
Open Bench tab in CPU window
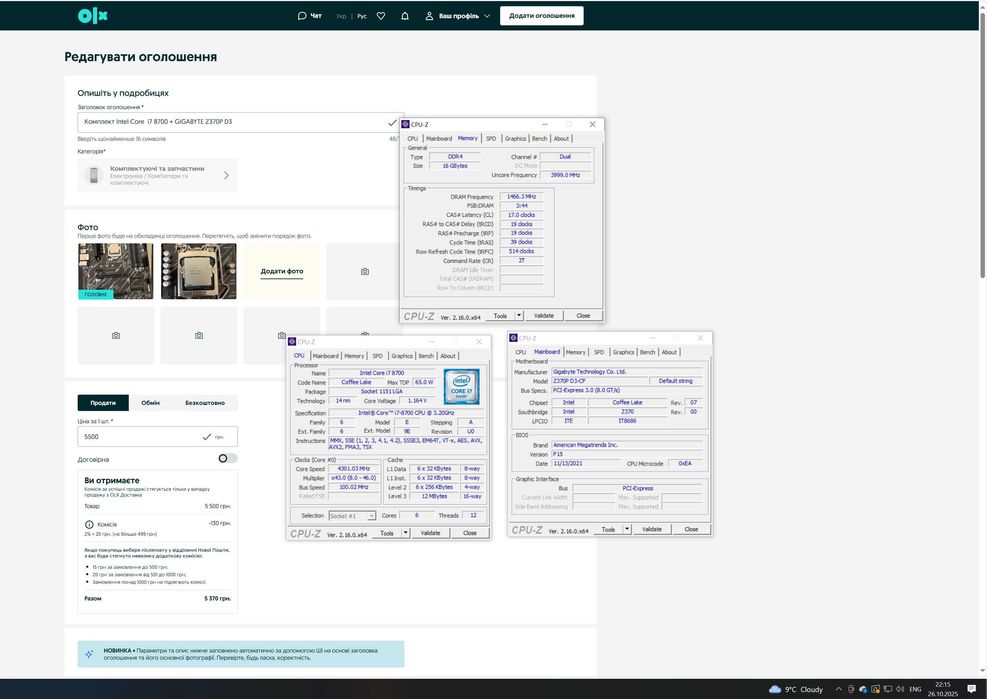pyautogui.click(x=426, y=356)
